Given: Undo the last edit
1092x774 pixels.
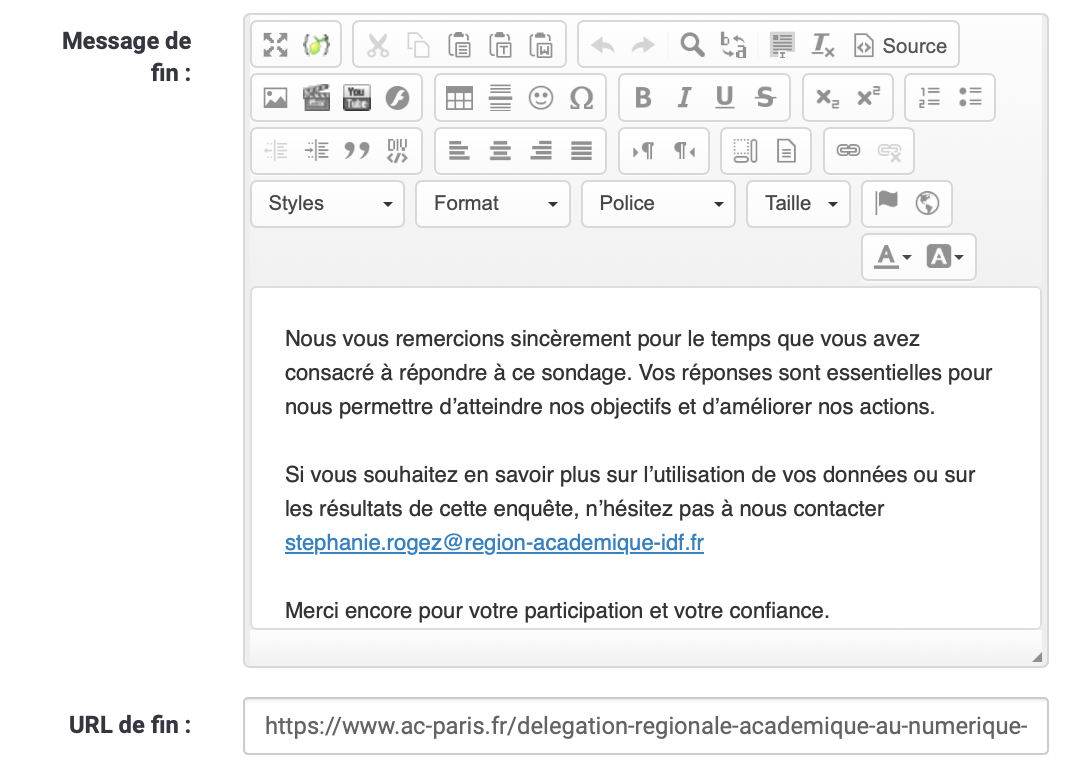Looking at the screenshot, I should (602, 45).
